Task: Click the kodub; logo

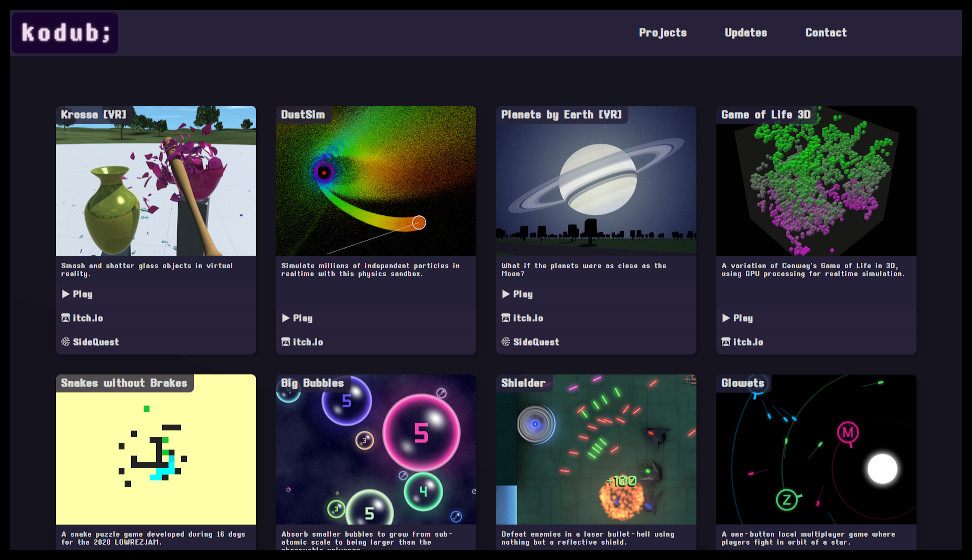Action: [x=64, y=32]
